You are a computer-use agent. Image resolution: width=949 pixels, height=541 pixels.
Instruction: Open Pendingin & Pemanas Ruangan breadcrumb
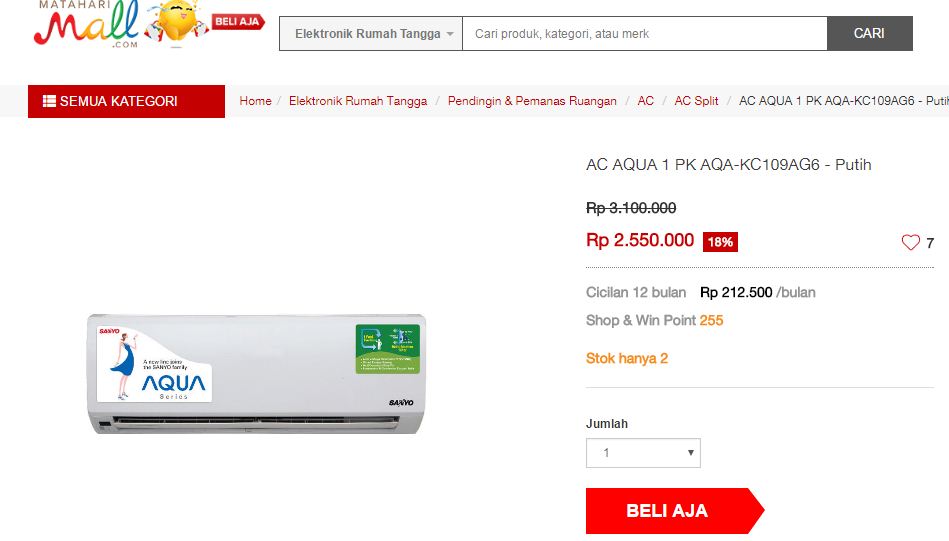pyautogui.click(x=532, y=101)
